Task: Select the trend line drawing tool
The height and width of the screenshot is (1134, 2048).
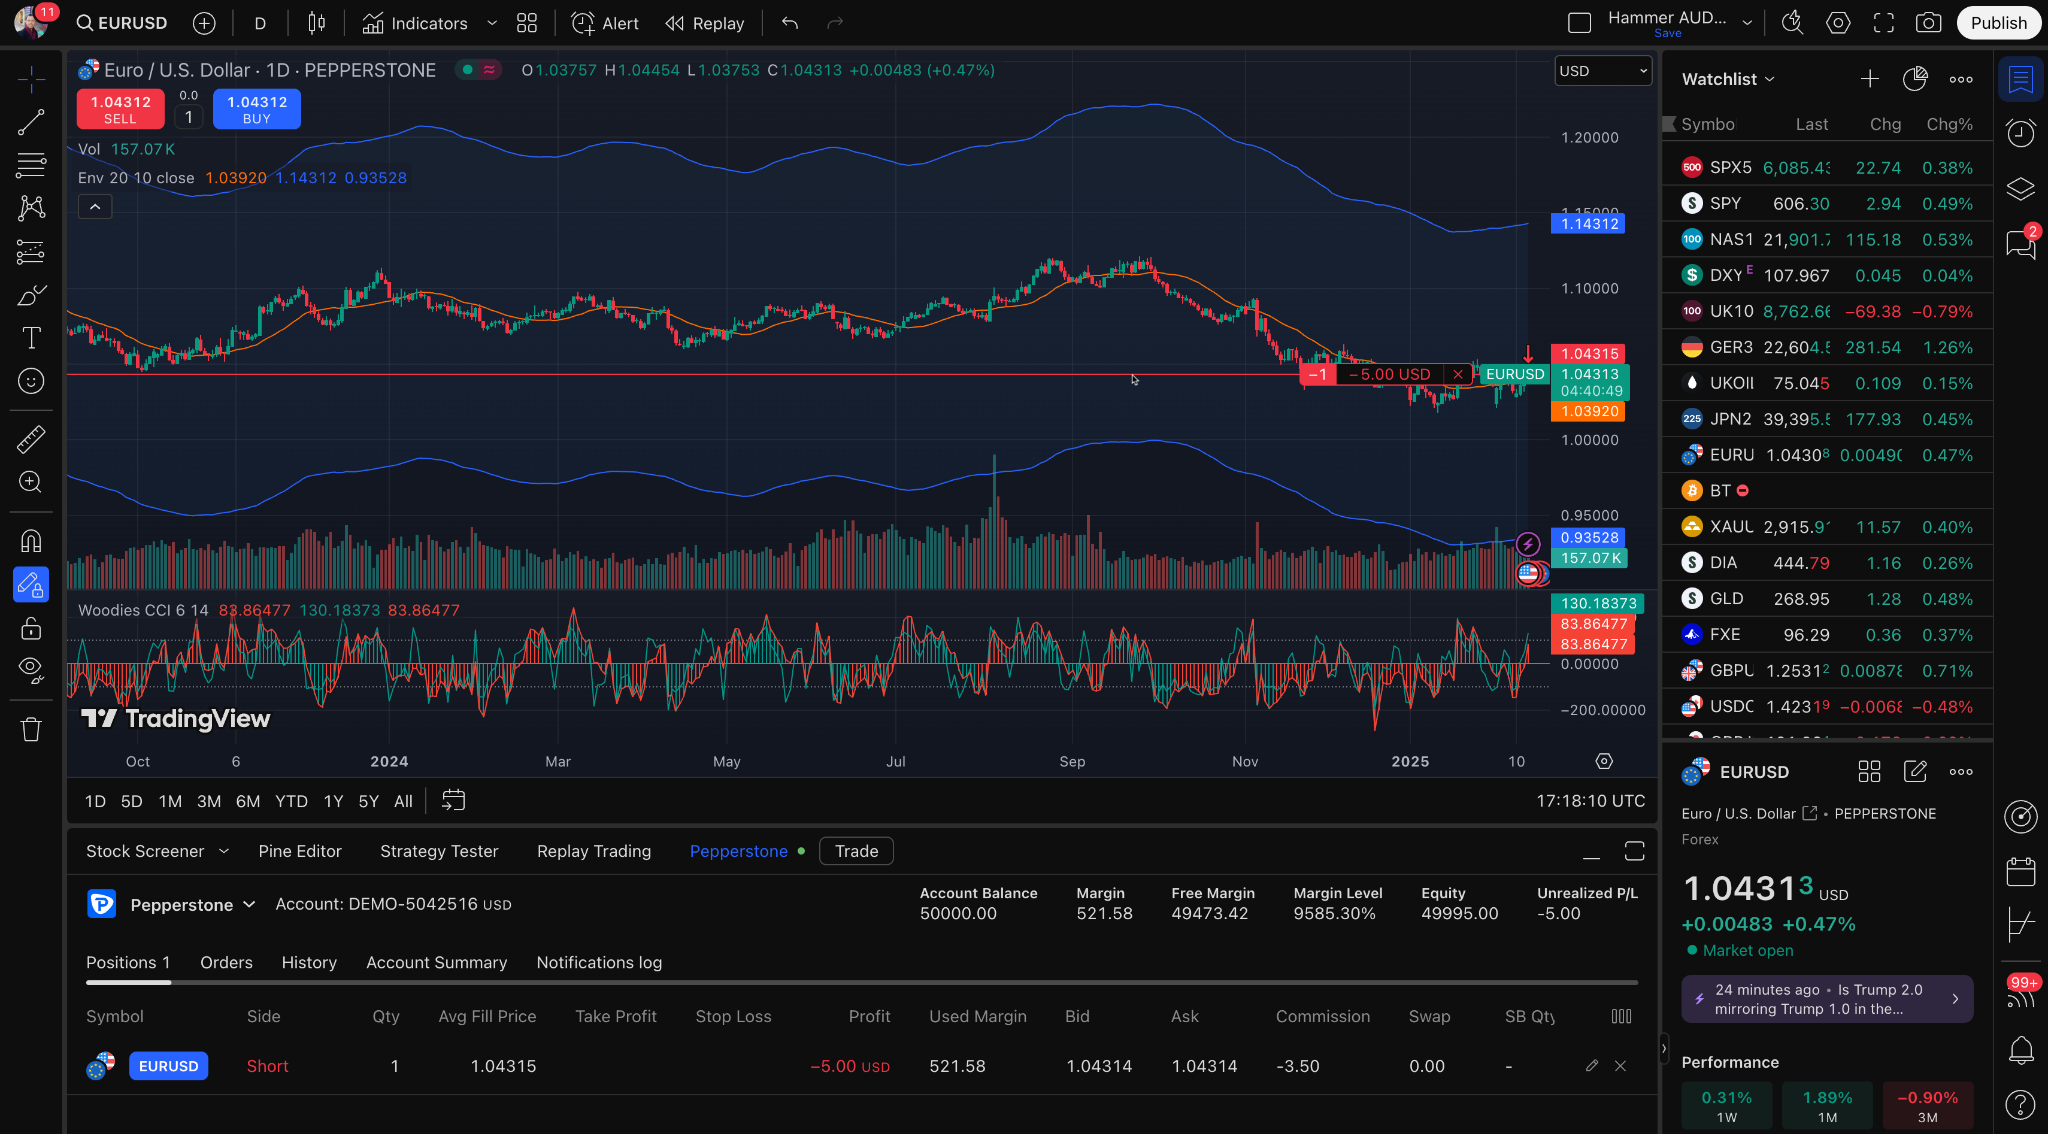Action: pos(31,122)
